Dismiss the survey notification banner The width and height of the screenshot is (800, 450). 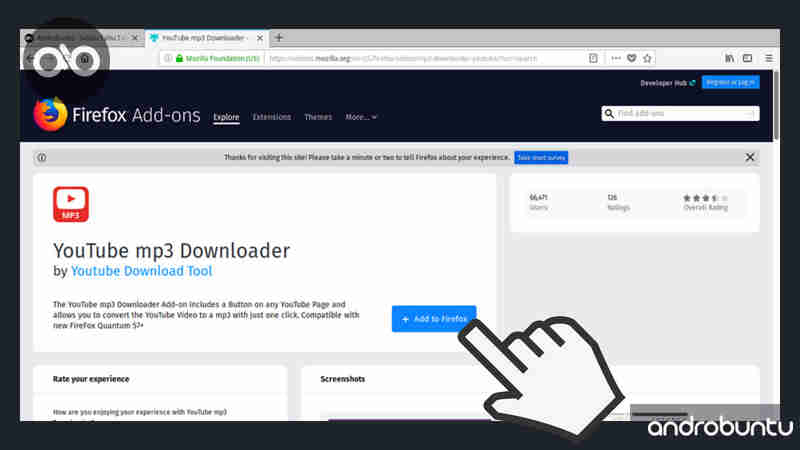coord(749,157)
